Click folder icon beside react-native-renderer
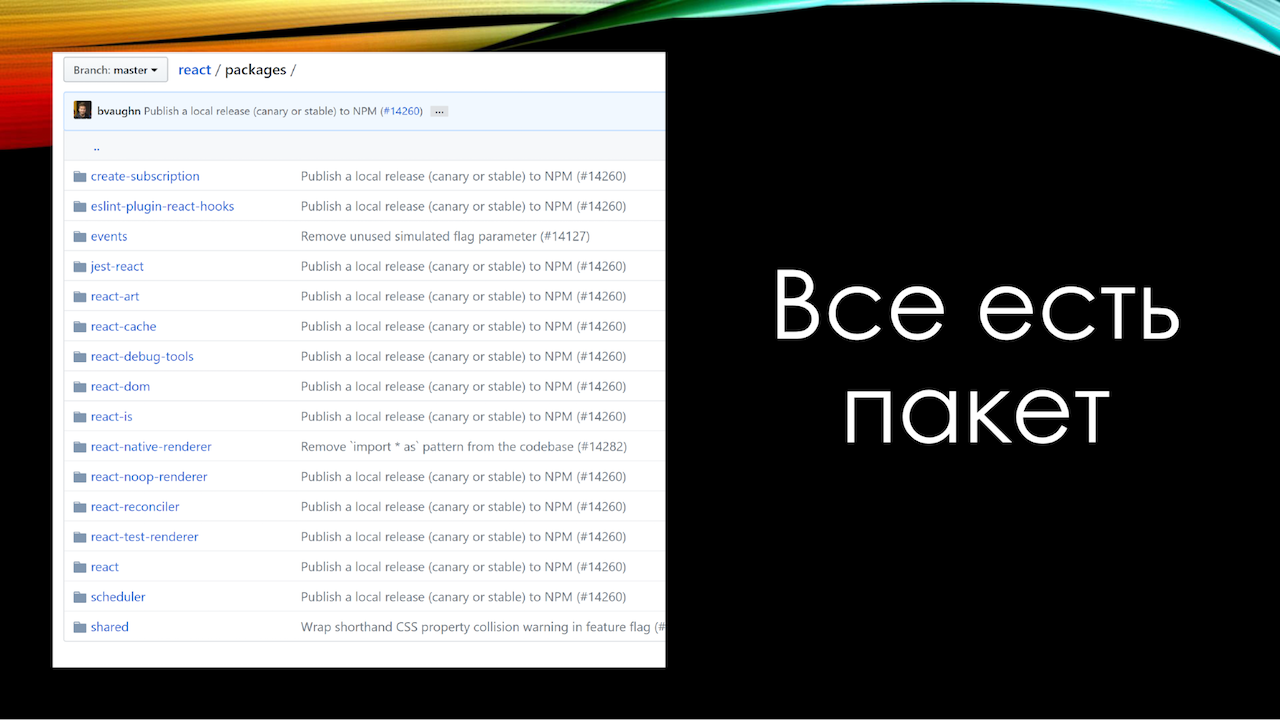The width and height of the screenshot is (1280, 720). 80,447
